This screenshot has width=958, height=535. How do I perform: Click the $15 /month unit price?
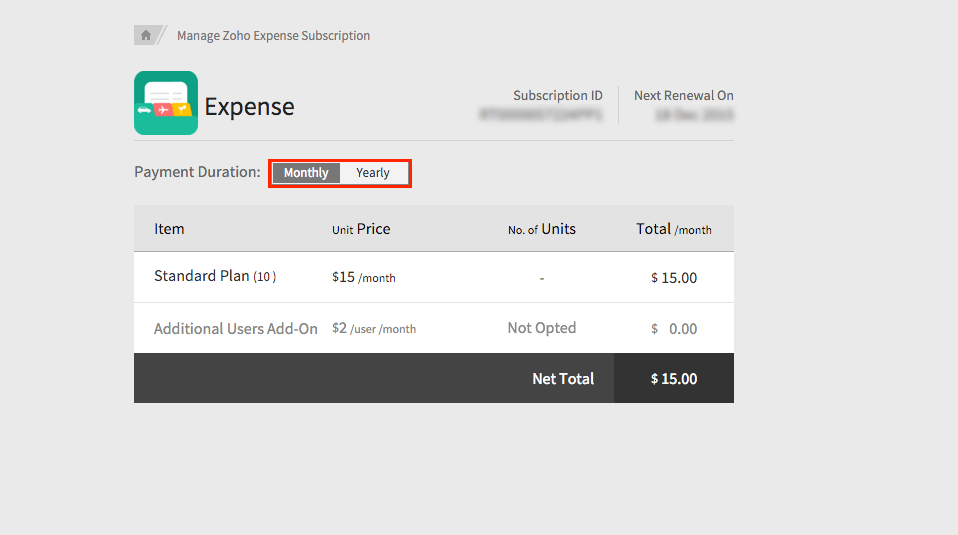pyautogui.click(x=363, y=277)
